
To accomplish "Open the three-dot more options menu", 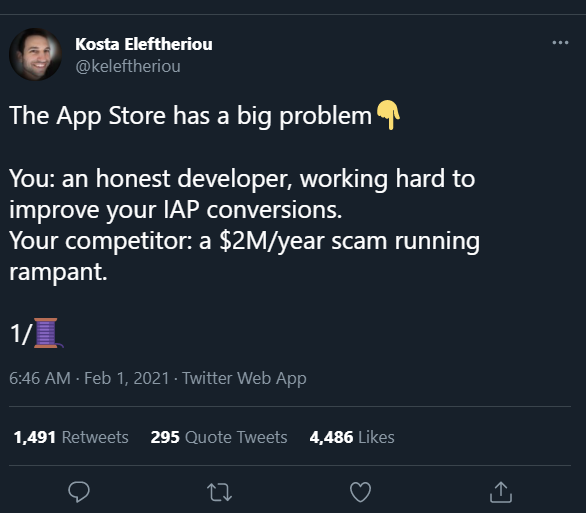I will (x=560, y=43).
